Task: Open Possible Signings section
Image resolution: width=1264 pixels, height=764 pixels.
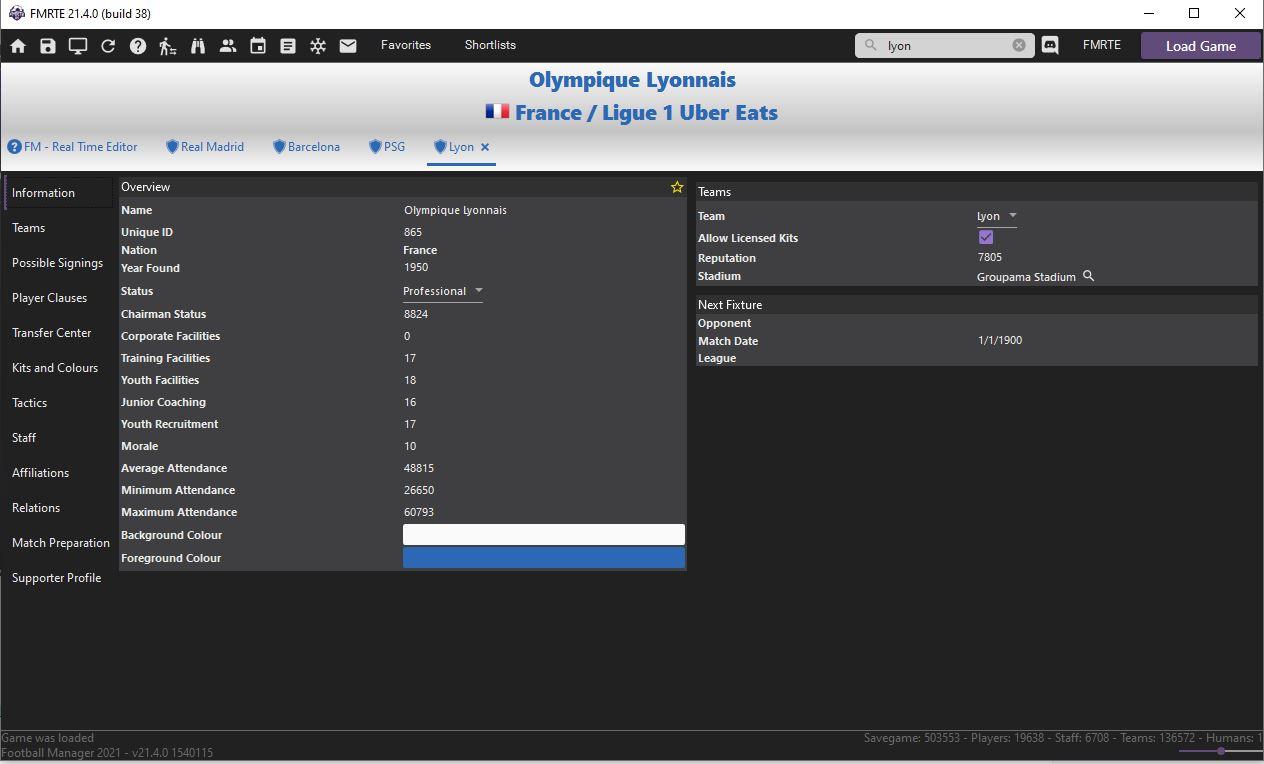Action: [57, 263]
